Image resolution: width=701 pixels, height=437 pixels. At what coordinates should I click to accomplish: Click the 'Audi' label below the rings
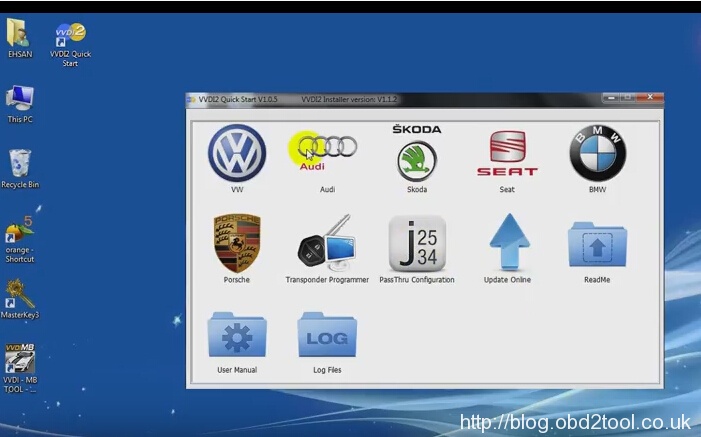click(x=327, y=190)
